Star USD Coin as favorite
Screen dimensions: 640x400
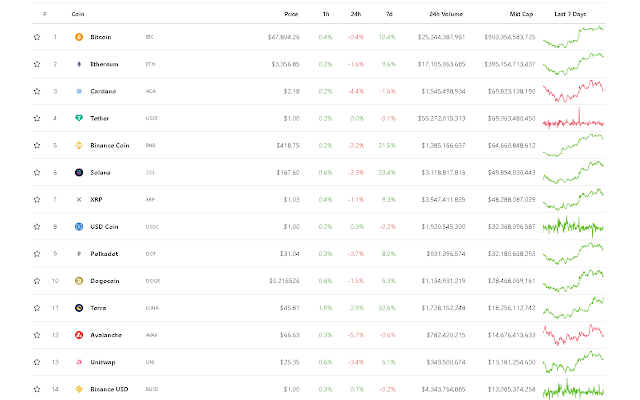[37, 227]
